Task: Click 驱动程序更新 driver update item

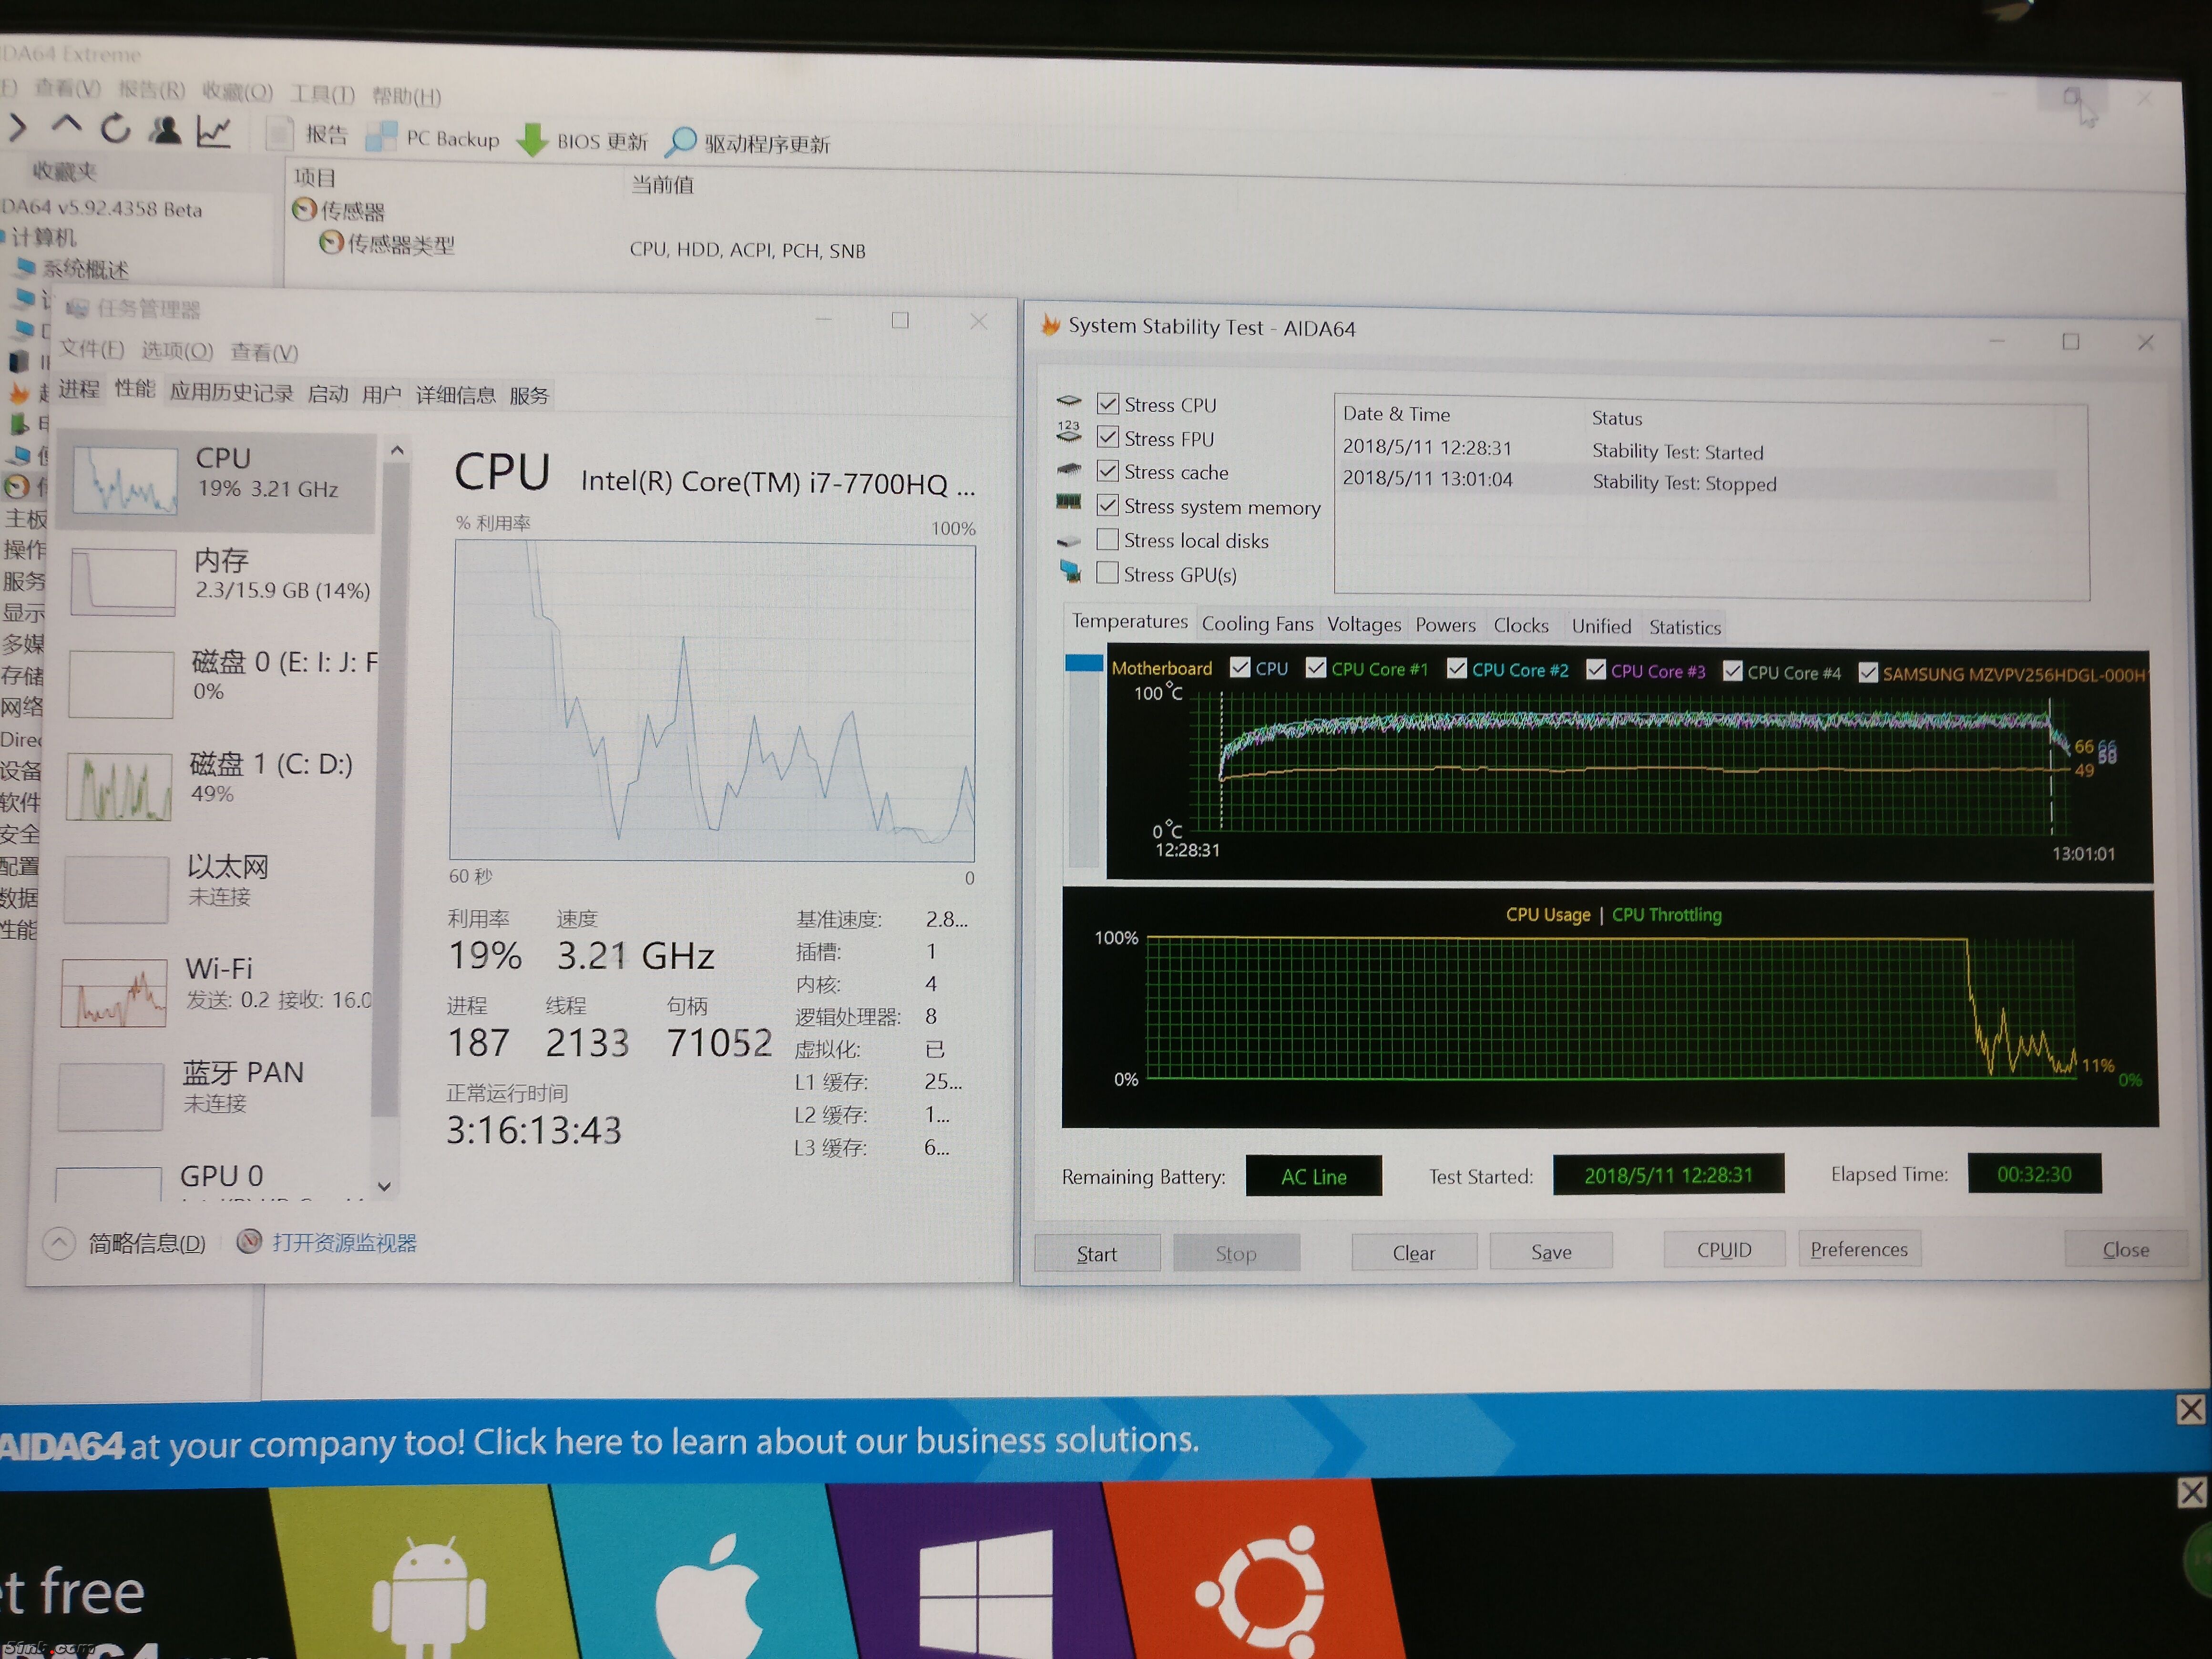Action: (748, 144)
